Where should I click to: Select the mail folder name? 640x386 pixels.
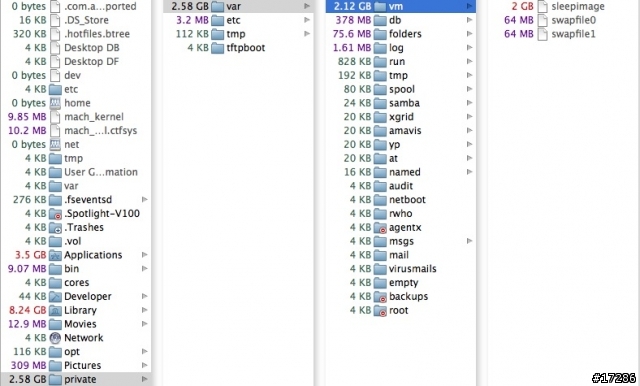tap(399, 255)
